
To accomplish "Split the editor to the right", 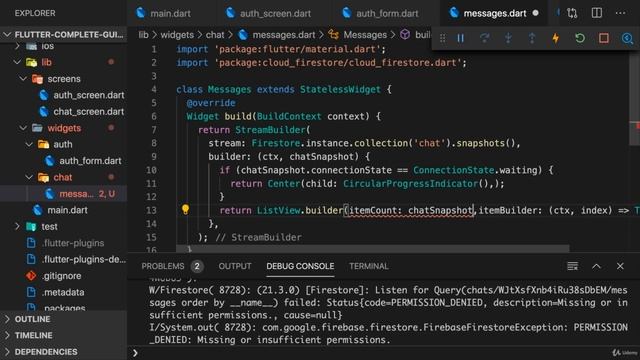I will [596, 13].
